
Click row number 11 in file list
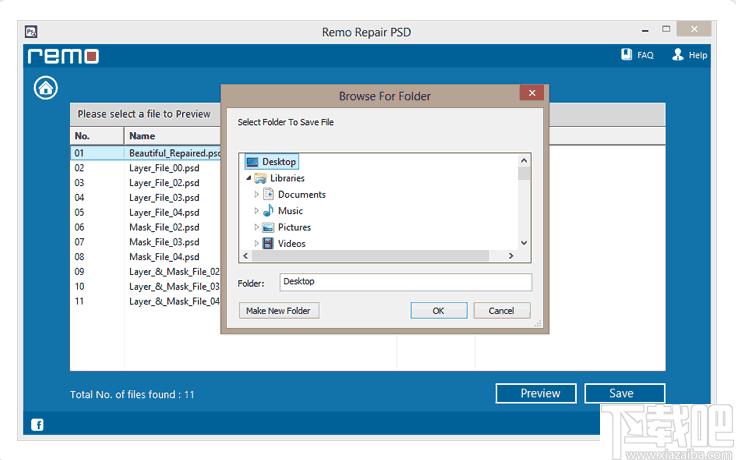pos(79,301)
